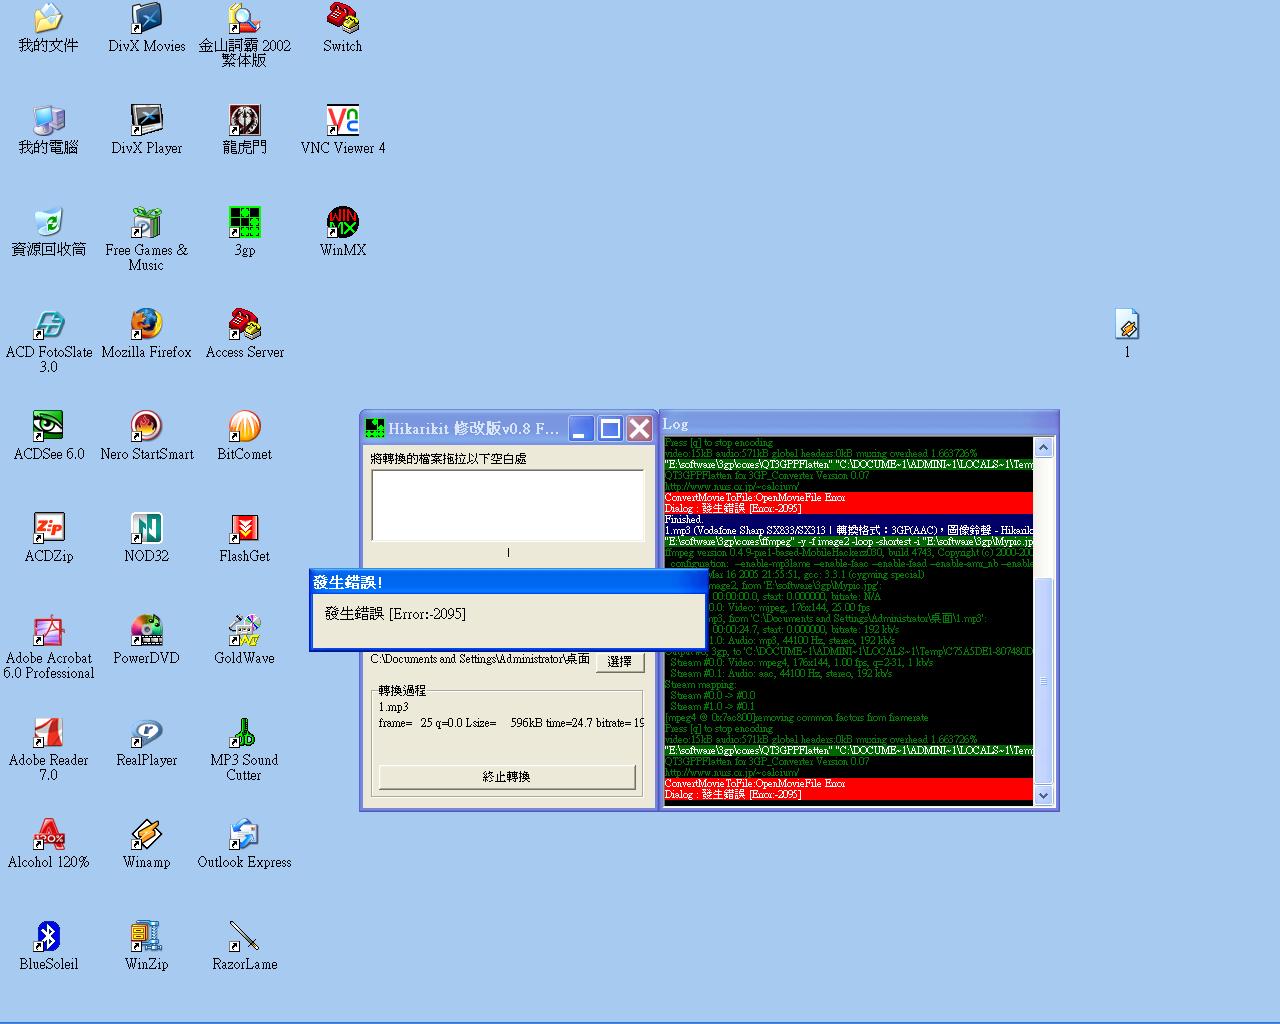Click the 終止轉換 stop conversion button
The width and height of the screenshot is (1280, 1024).
coord(506,777)
